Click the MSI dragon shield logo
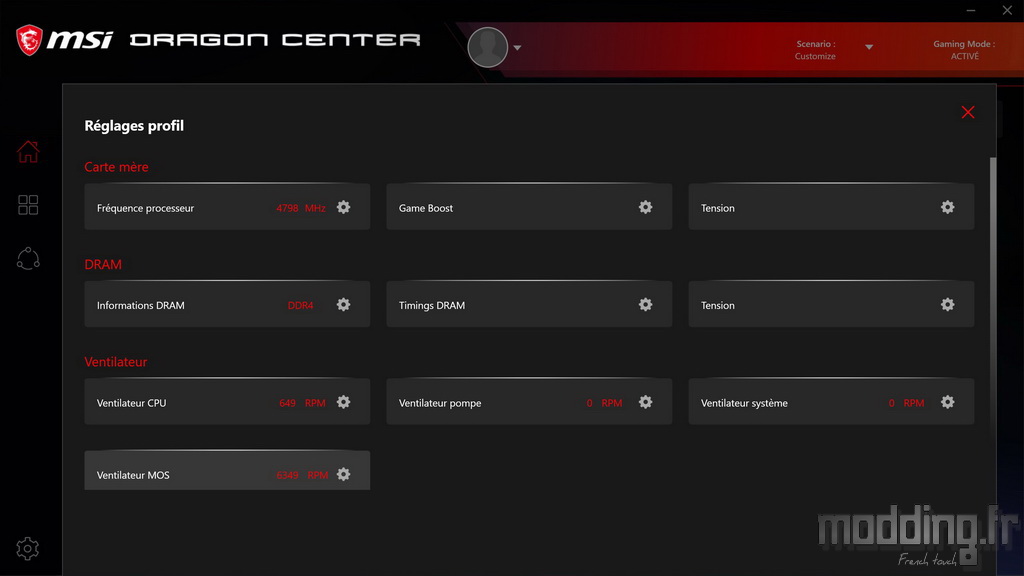Screen dimensions: 1024x576 point(29,40)
